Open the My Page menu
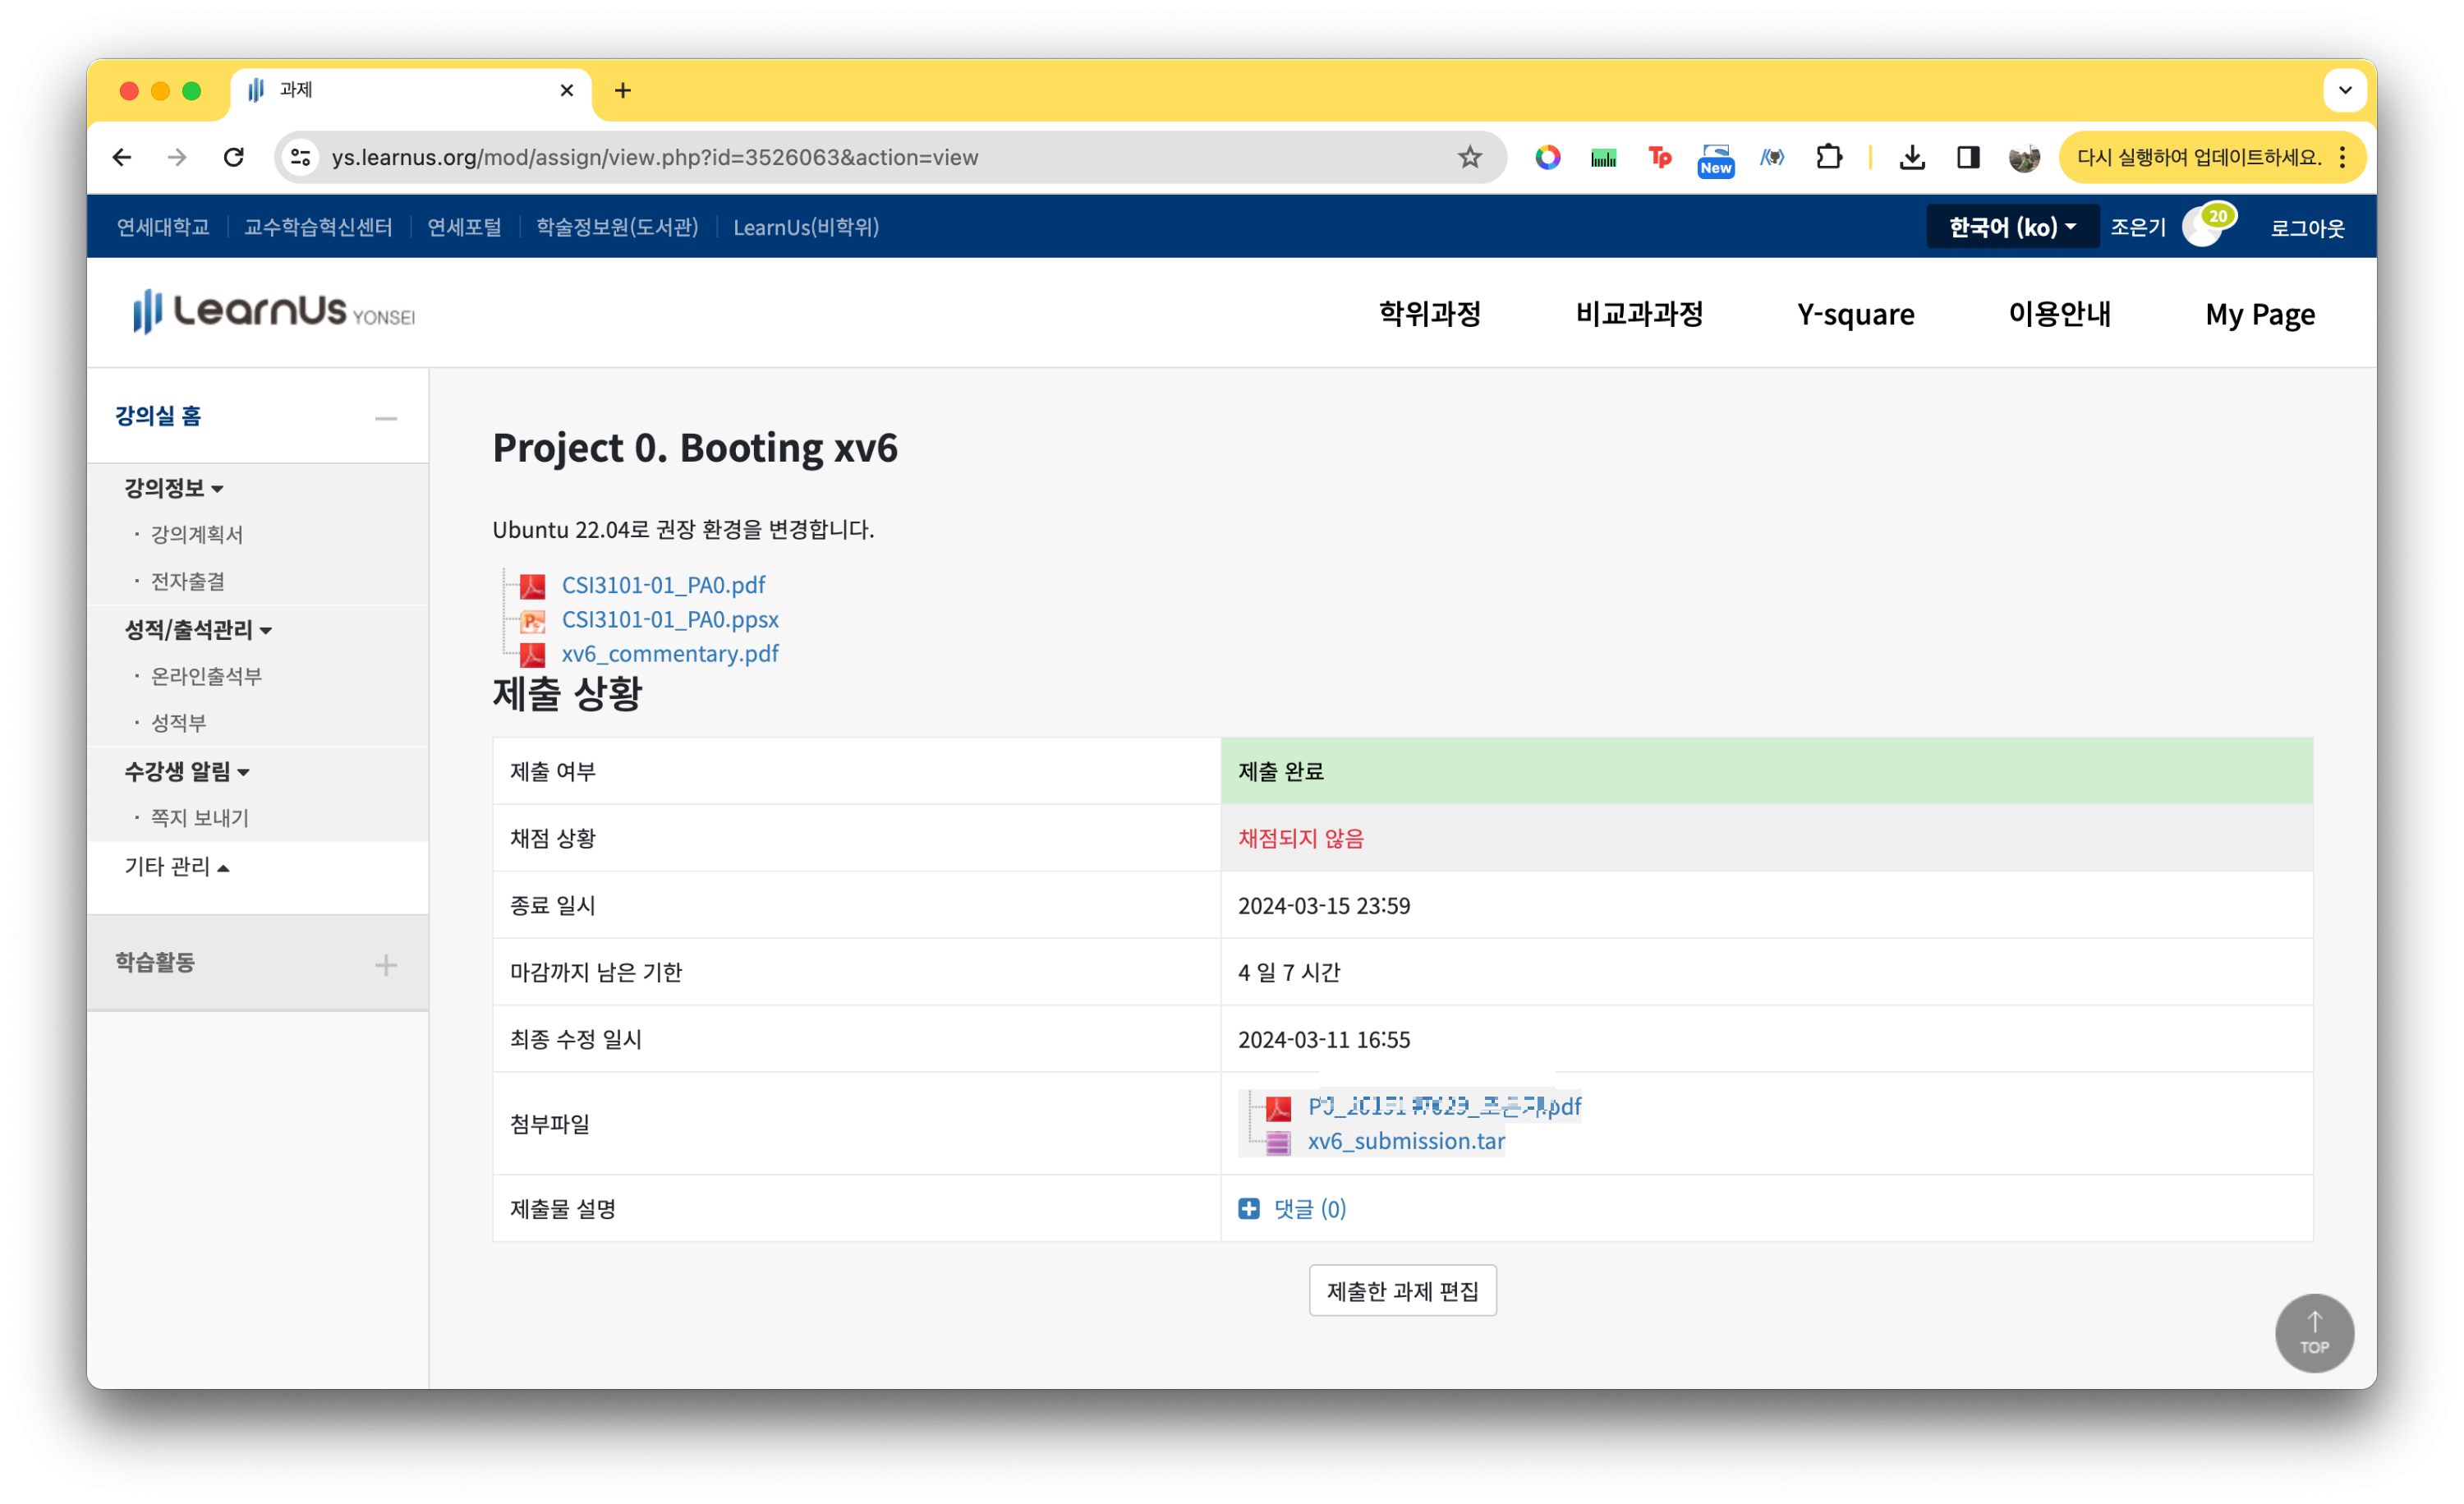Viewport: 2464px width, 1504px height. [2259, 314]
